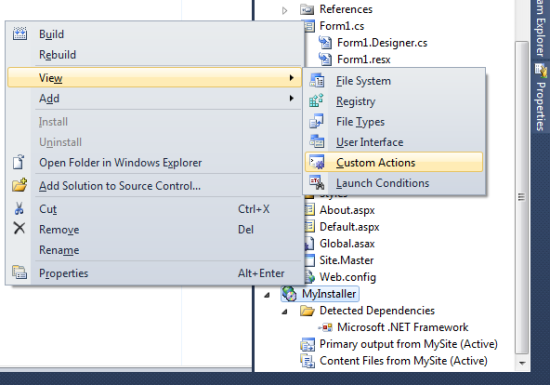Click the User Interface editor icon
Screen dimensions: 550x385
coord(317,142)
